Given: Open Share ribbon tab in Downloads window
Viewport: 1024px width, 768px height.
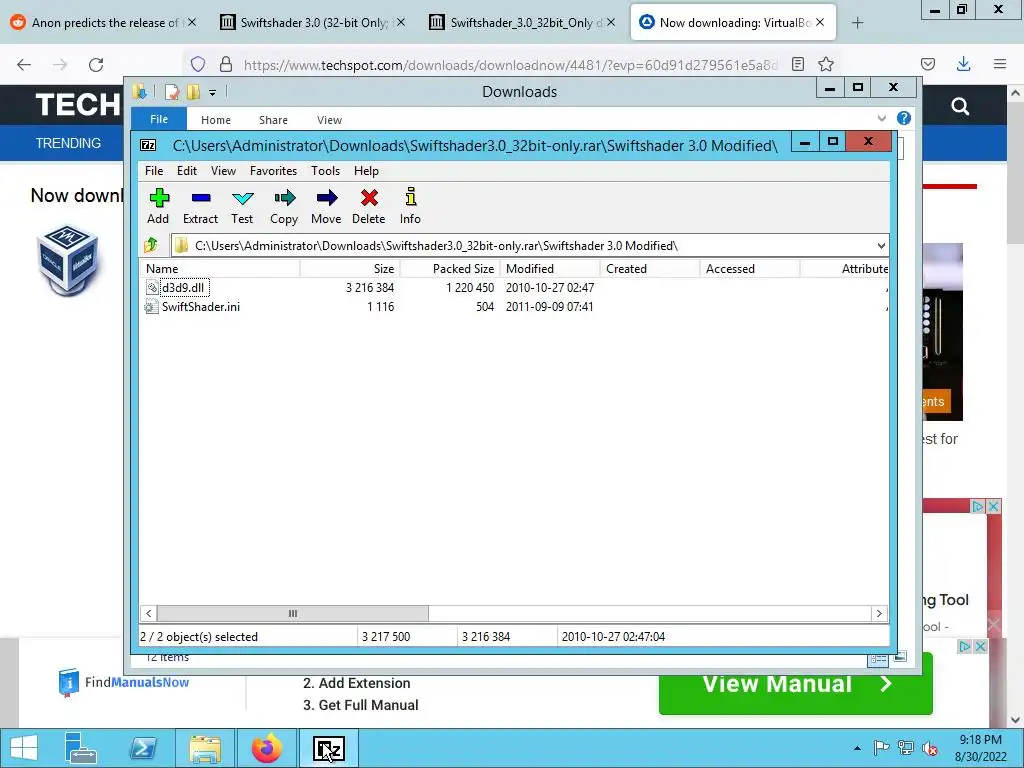Looking at the screenshot, I should [x=273, y=120].
